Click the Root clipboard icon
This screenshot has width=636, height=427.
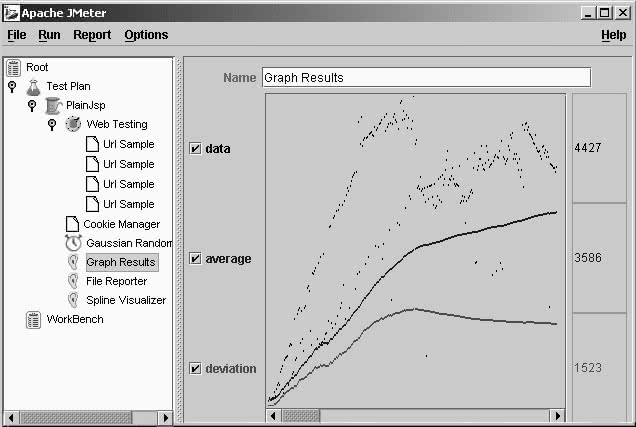13,68
